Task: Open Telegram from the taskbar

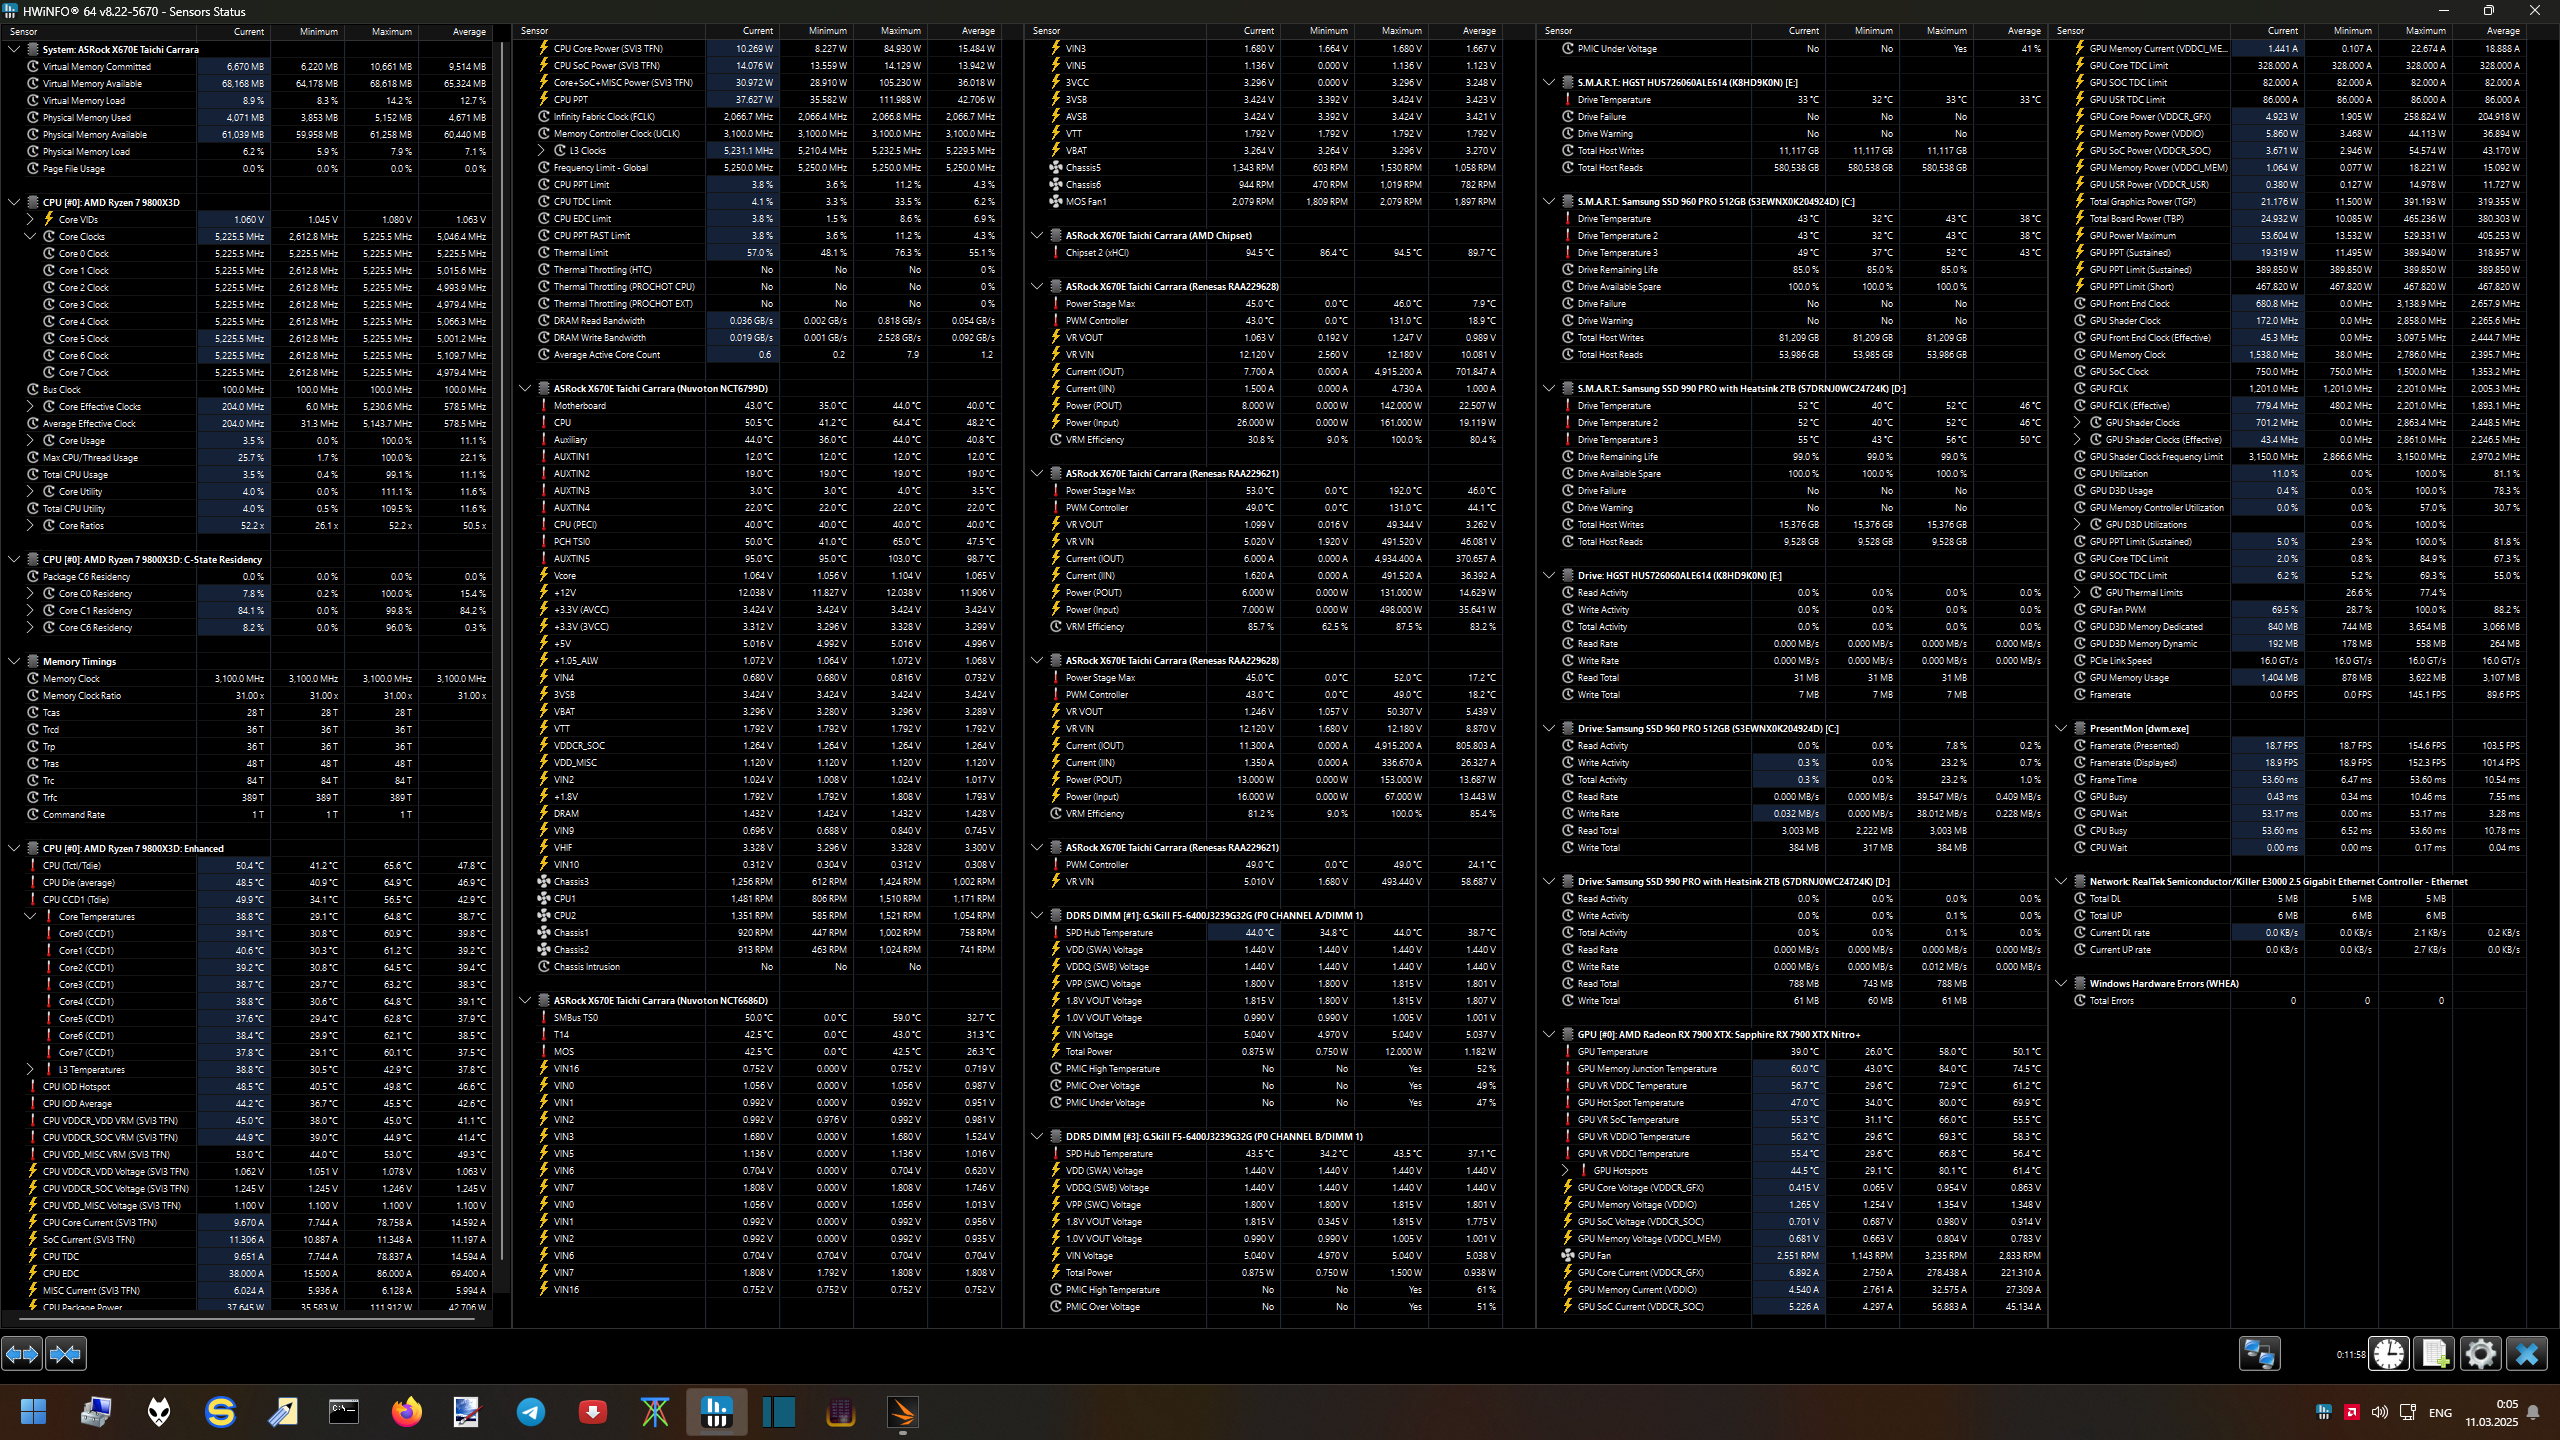Action: click(x=530, y=1412)
